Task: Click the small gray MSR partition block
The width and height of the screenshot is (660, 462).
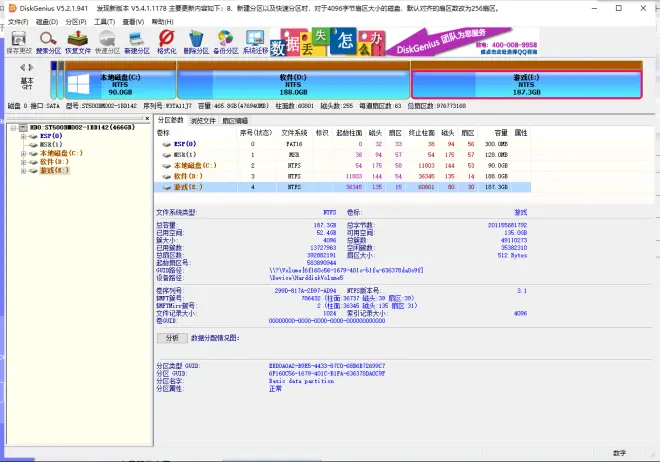Action: 61,80
